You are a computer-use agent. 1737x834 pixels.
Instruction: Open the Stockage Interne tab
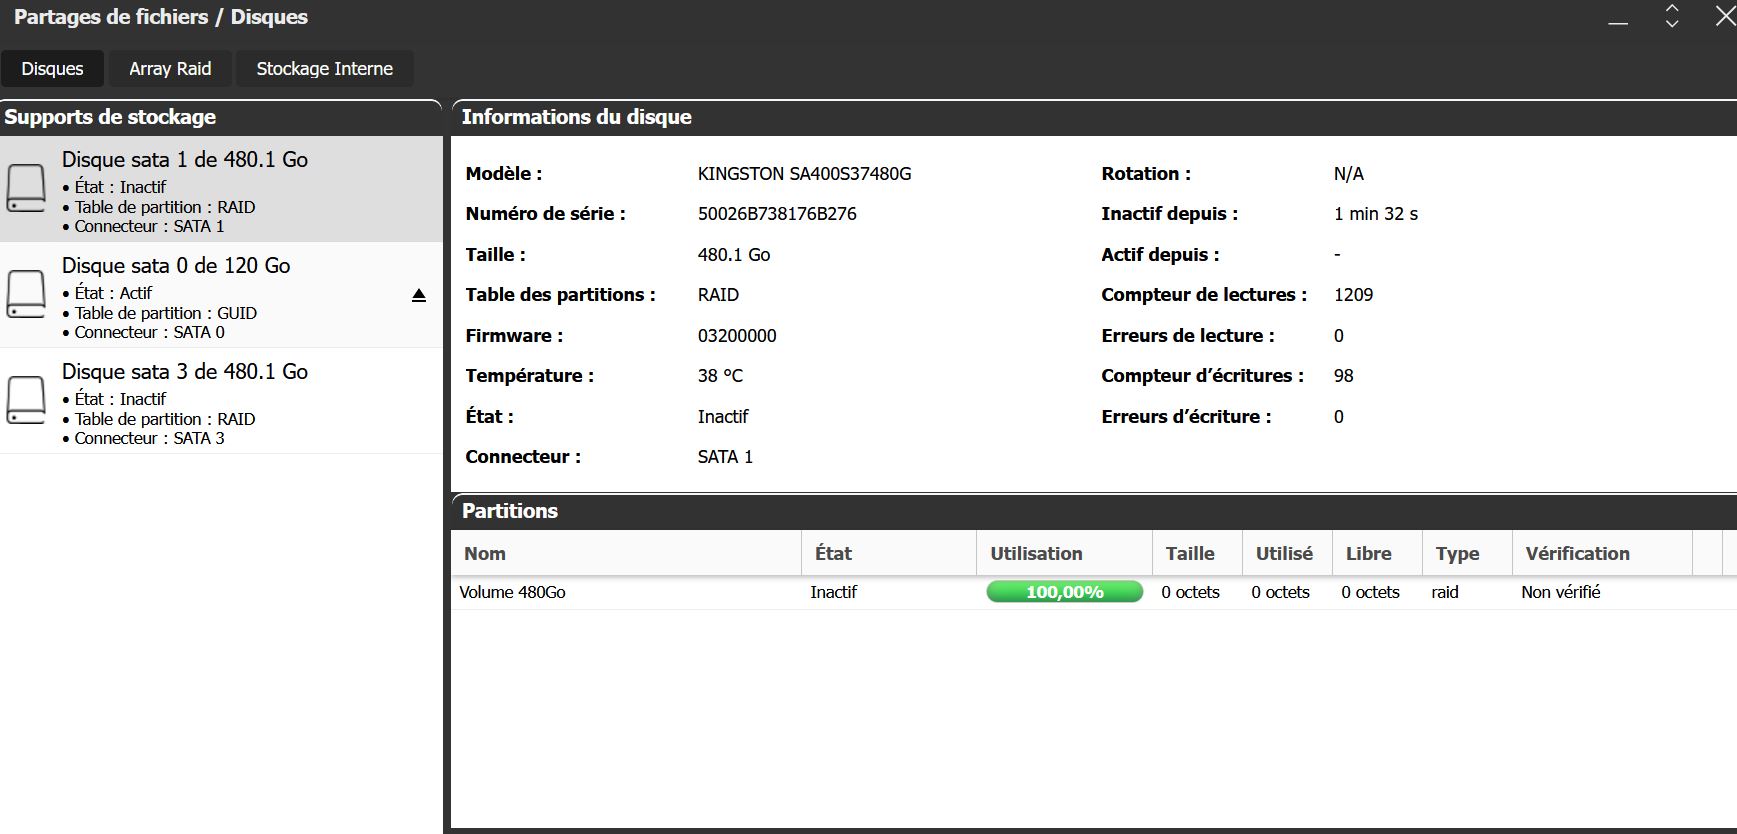point(325,69)
